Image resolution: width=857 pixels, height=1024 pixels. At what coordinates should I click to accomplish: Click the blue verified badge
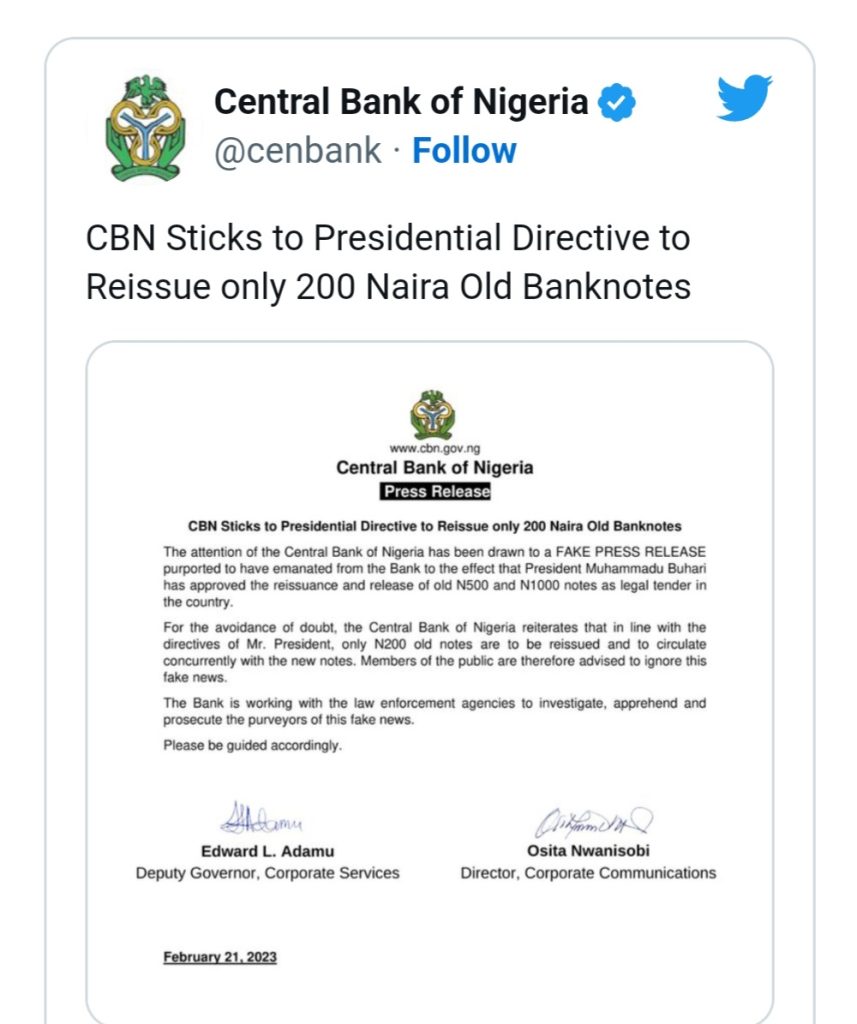click(x=616, y=102)
